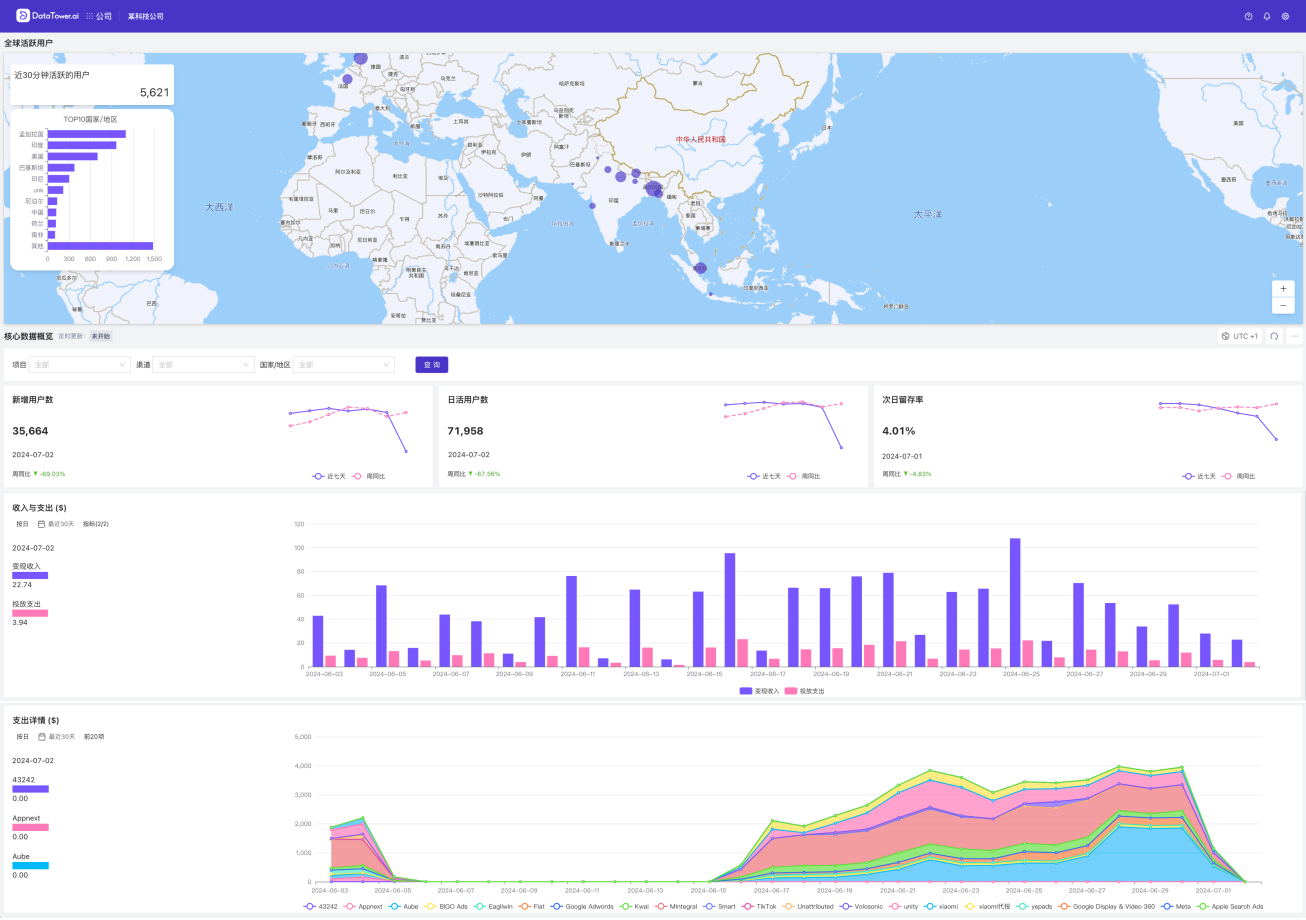1306x920 pixels.
Task: Toggle 变现收入 legend in revenue chart
Action: click(759, 691)
